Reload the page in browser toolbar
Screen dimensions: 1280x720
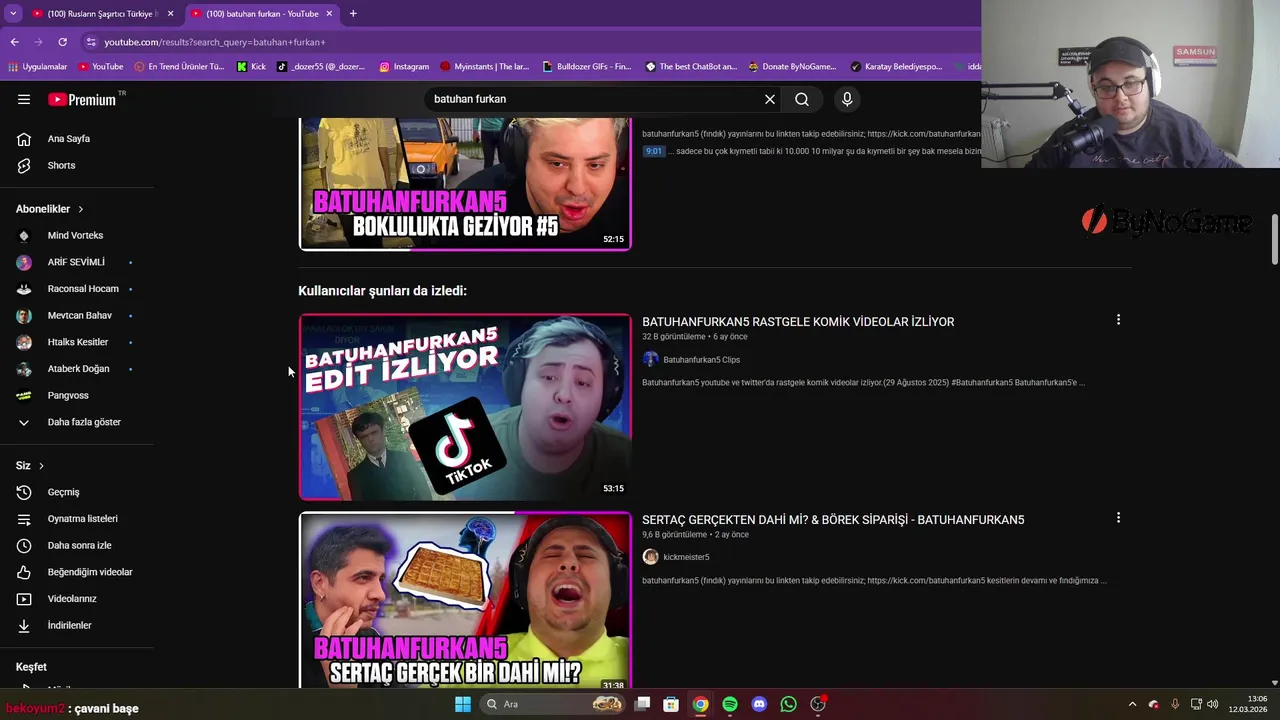(x=62, y=42)
